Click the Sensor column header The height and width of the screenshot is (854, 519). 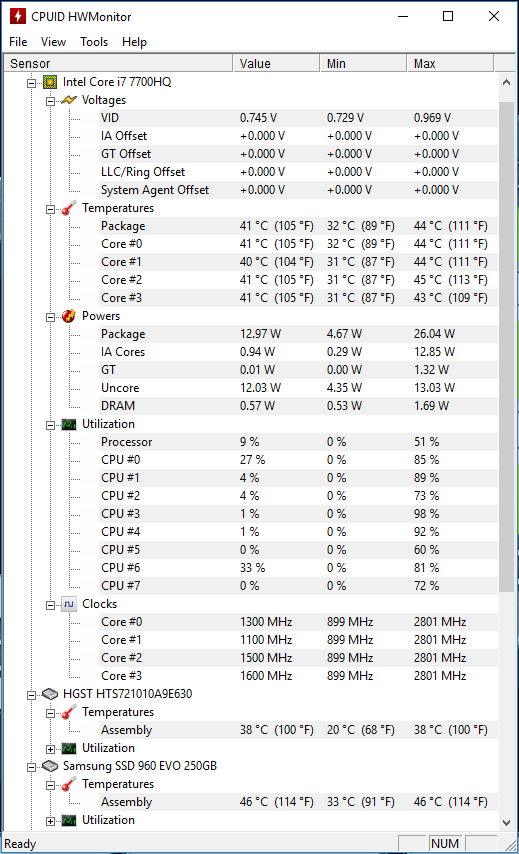(118, 63)
